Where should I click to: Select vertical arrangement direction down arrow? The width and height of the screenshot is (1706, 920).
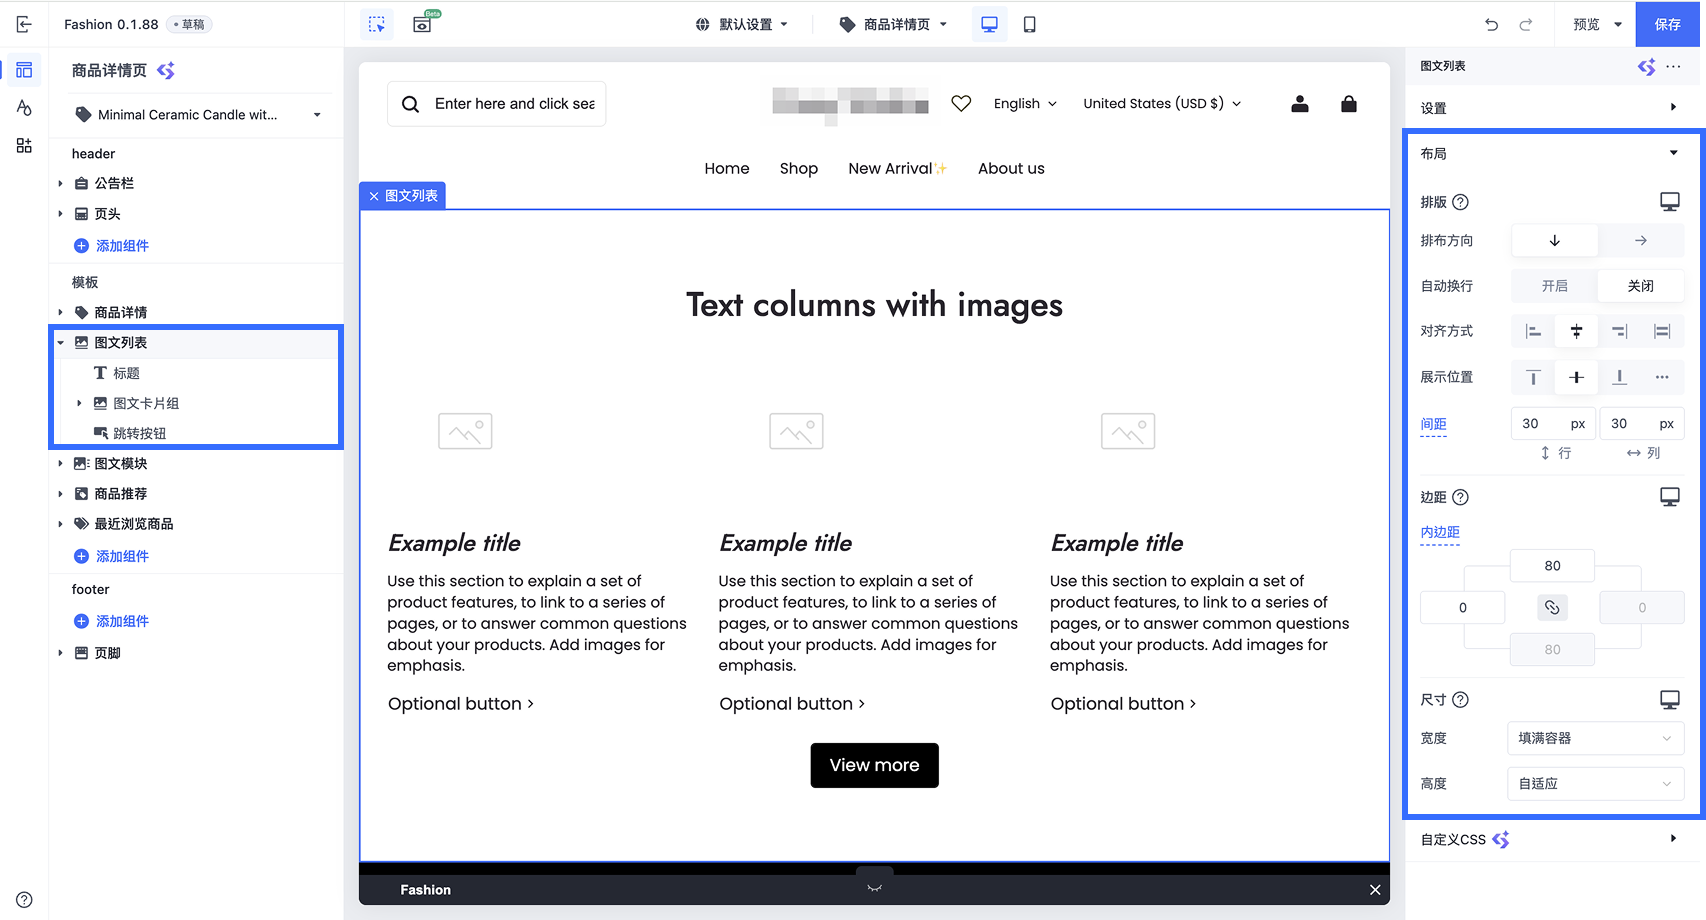point(1554,241)
